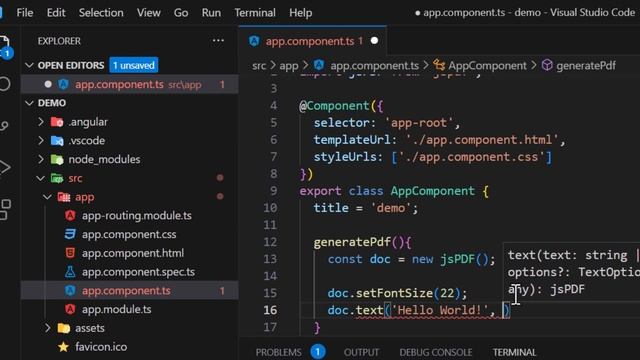Open the Run menu
The height and width of the screenshot is (360, 640).
coord(211,13)
